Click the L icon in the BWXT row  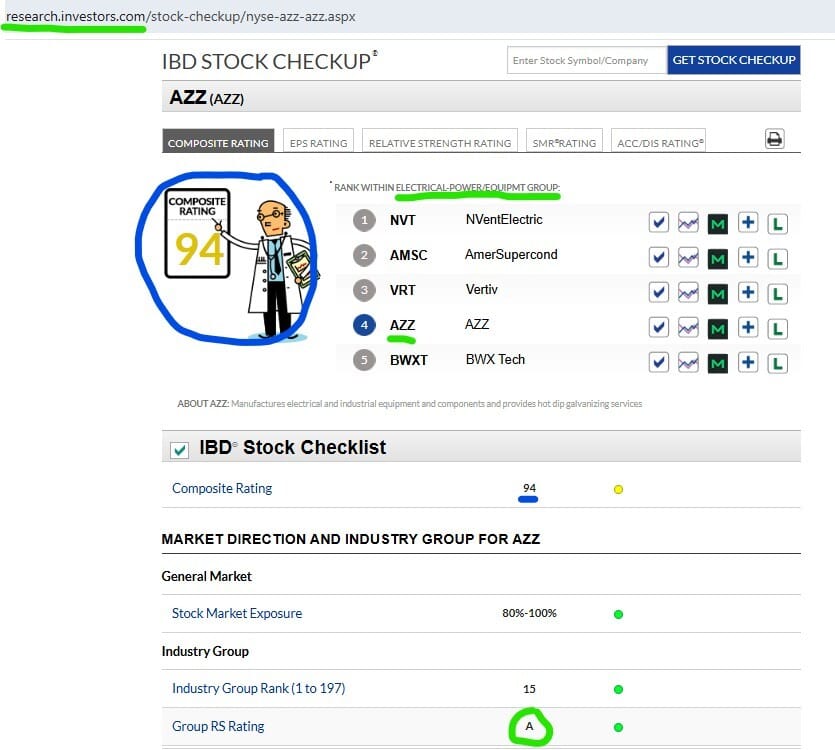pos(777,364)
